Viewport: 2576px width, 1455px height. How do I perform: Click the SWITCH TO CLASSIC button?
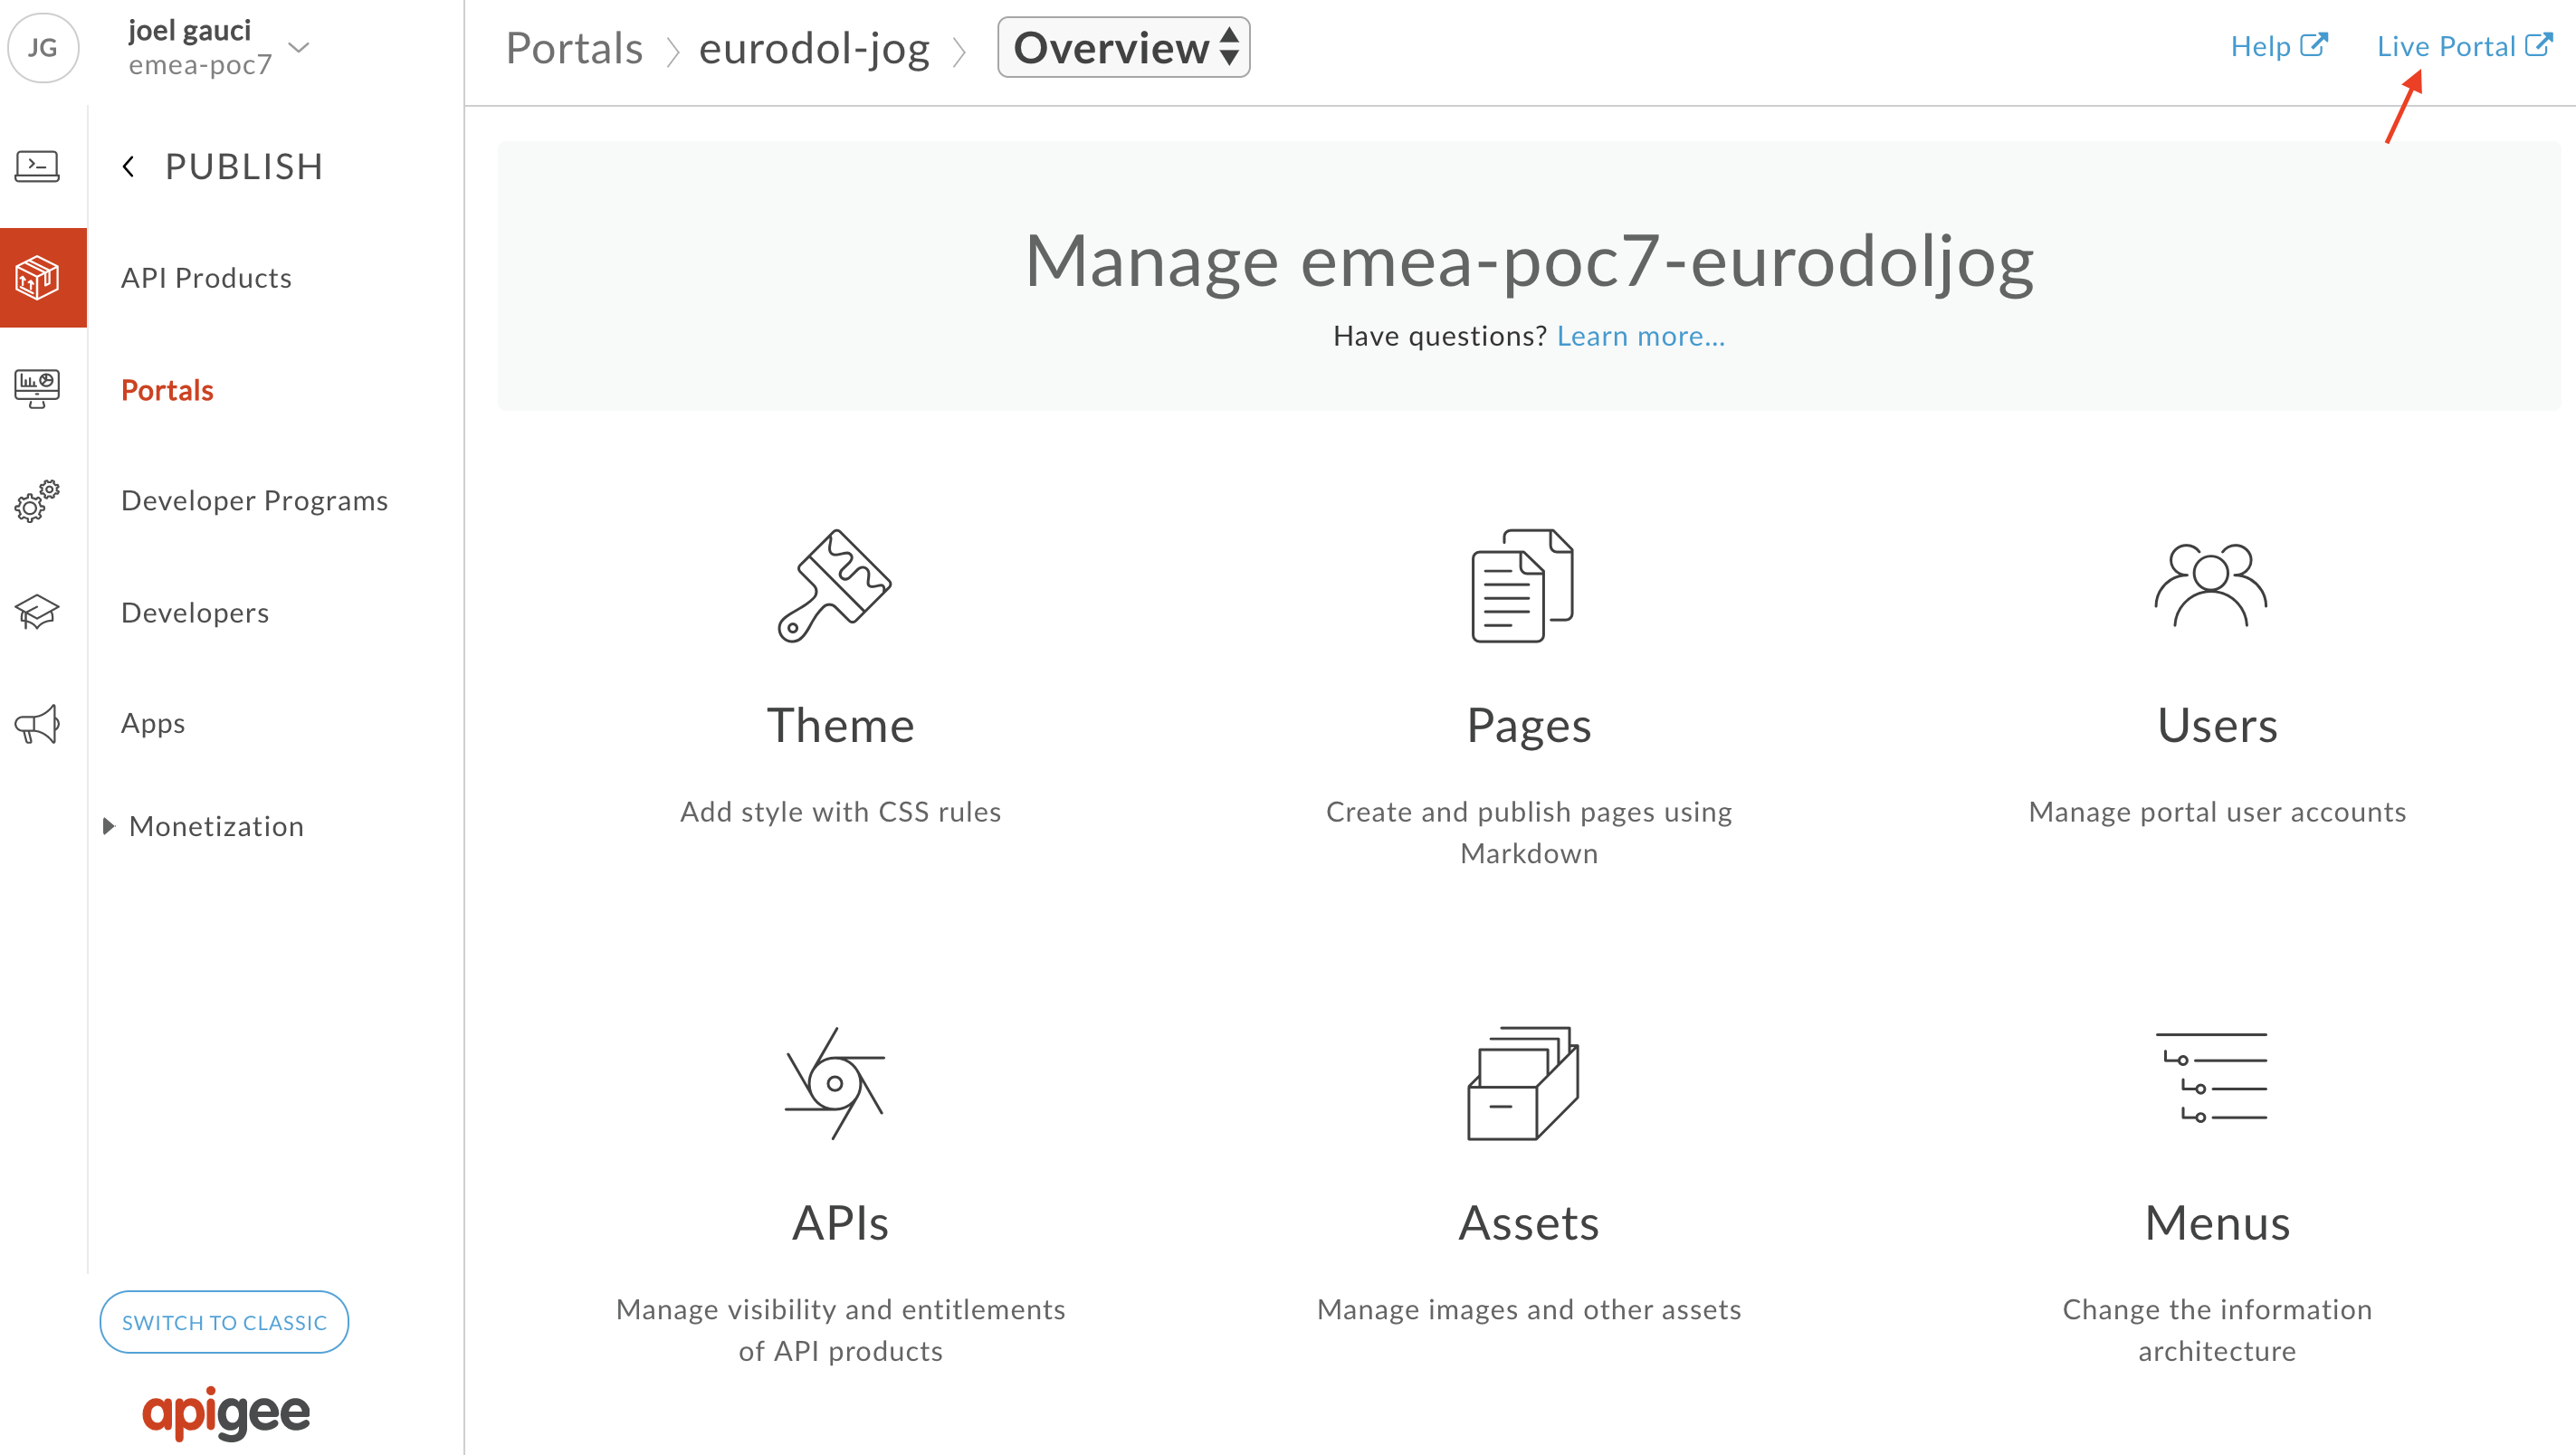click(x=224, y=1322)
